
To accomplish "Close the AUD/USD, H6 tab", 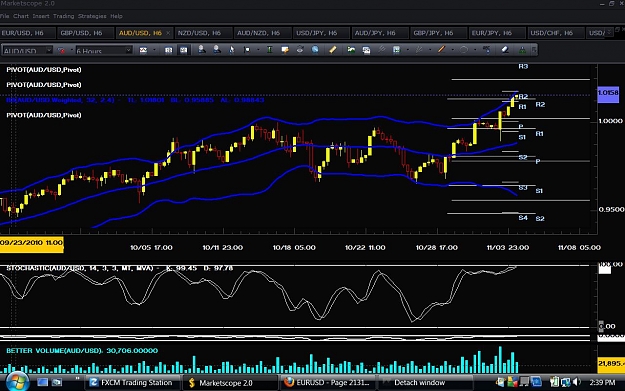I will click(x=168, y=33).
